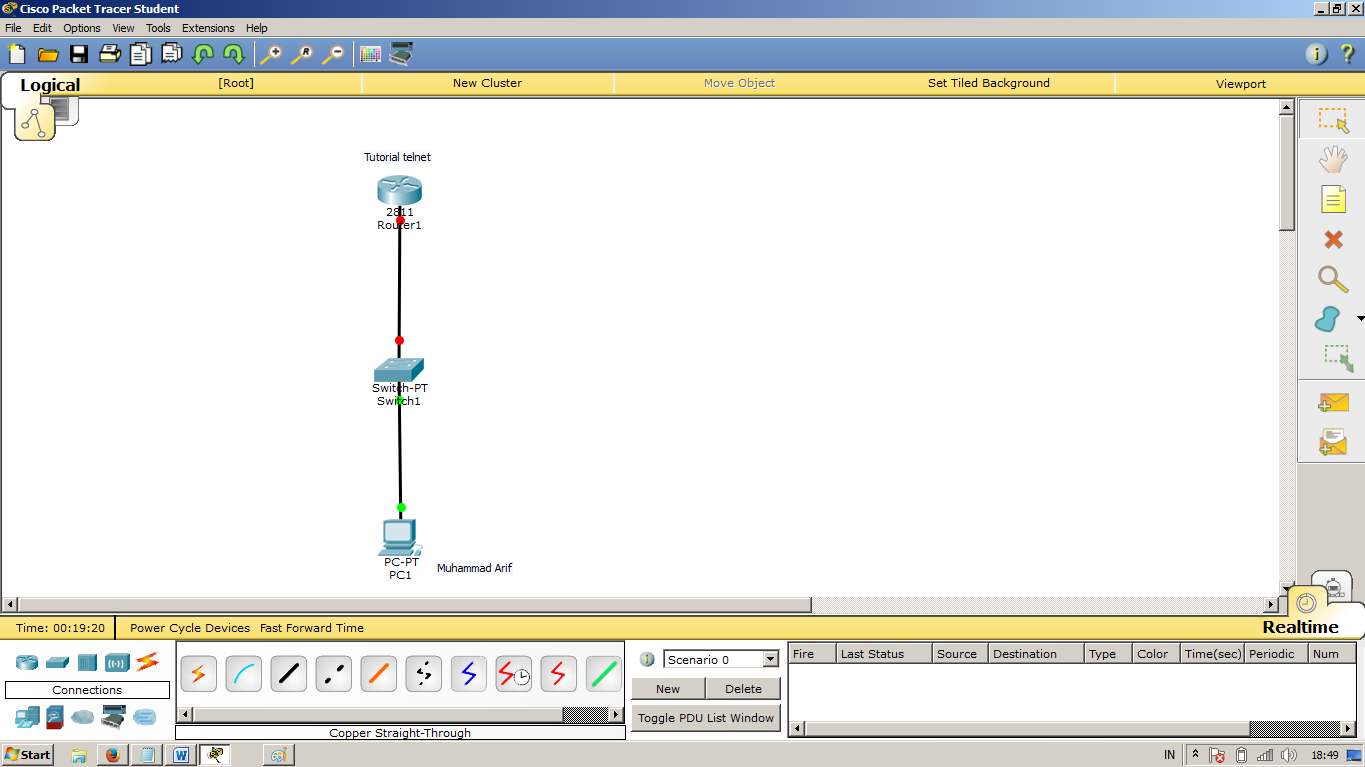The width and height of the screenshot is (1365, 767).
Task: Click New to add a scenario
Action: [x=667, y=688]
